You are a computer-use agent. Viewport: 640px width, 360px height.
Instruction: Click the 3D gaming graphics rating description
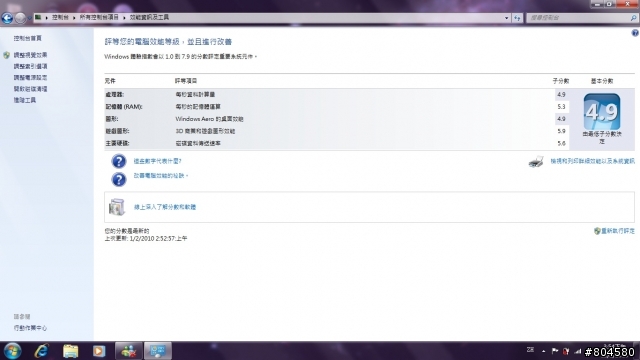tap(205, 131)
